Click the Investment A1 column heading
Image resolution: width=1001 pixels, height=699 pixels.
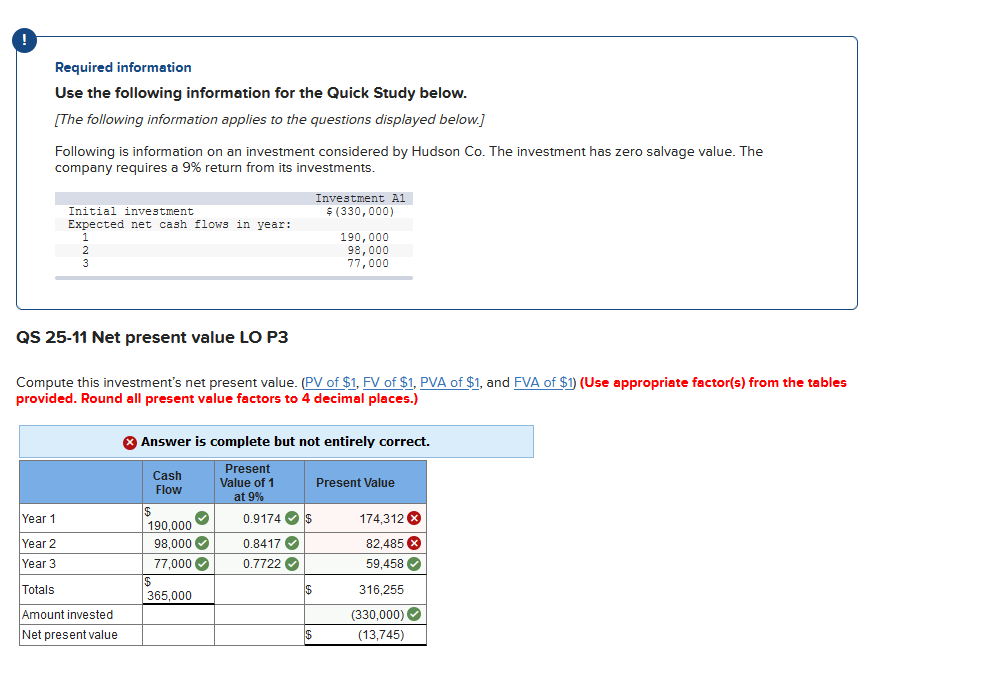point(360,199)
